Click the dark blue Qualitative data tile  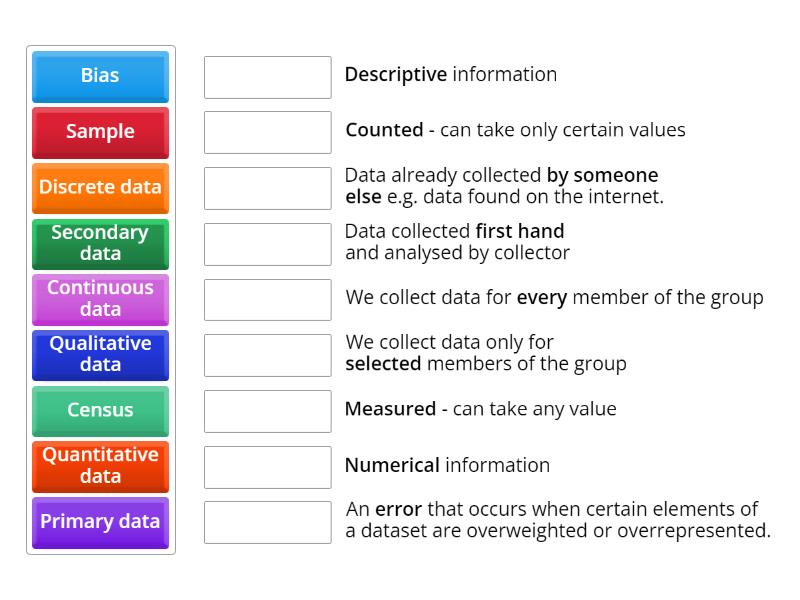tap(100, 355)
